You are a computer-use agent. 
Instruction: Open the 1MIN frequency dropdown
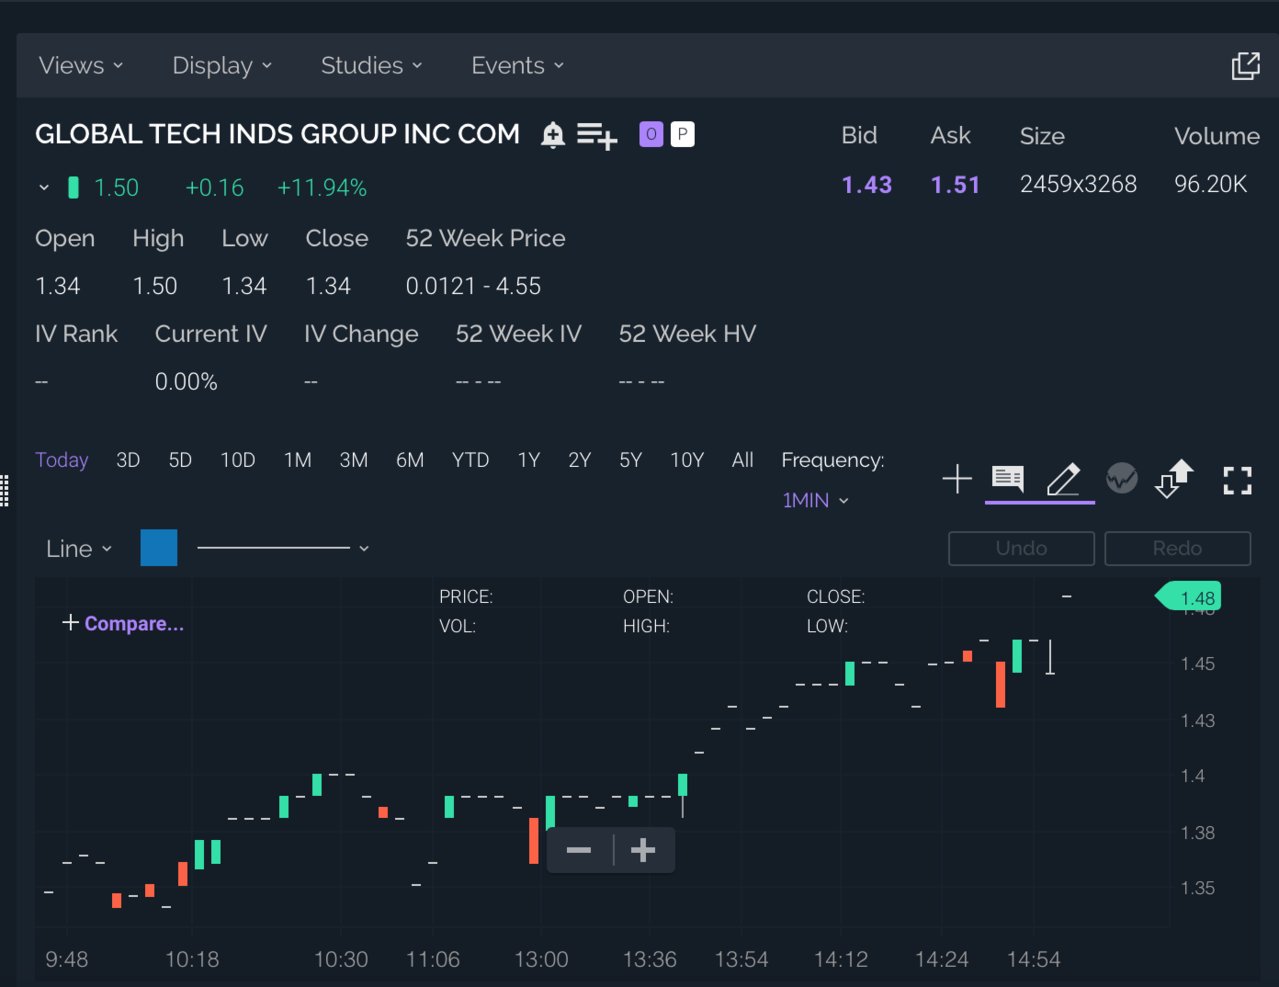(x=815, y=500)
